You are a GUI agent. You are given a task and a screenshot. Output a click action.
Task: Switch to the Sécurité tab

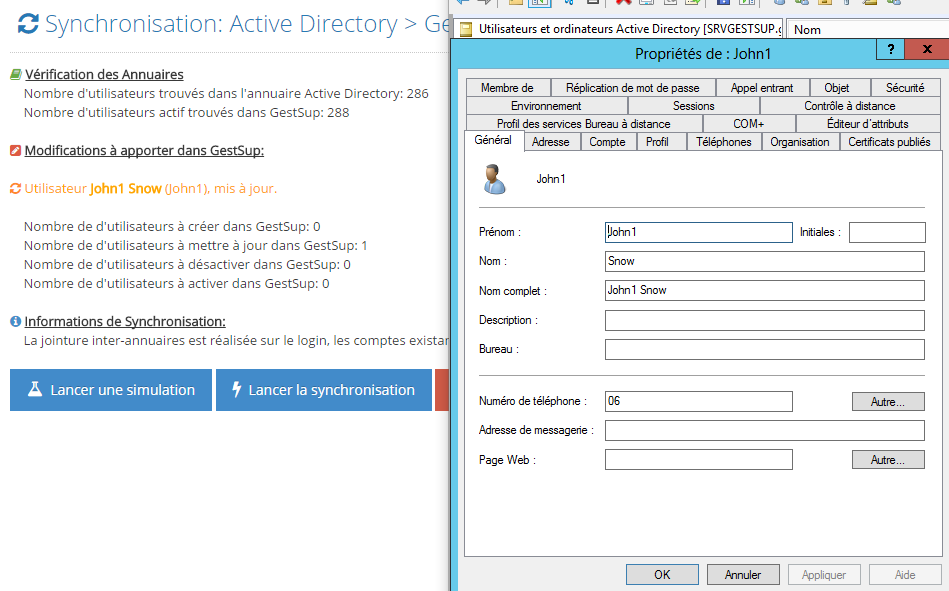[x=905, y=88]
